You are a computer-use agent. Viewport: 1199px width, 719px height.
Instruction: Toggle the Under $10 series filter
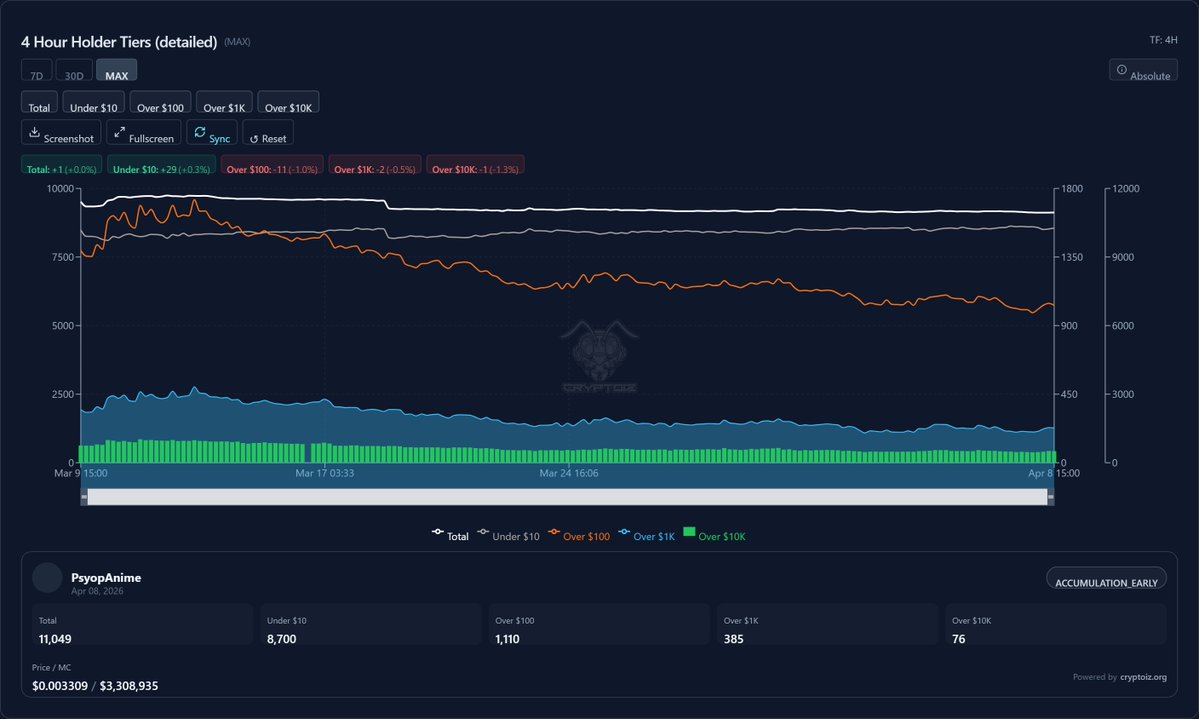point(94,107)
